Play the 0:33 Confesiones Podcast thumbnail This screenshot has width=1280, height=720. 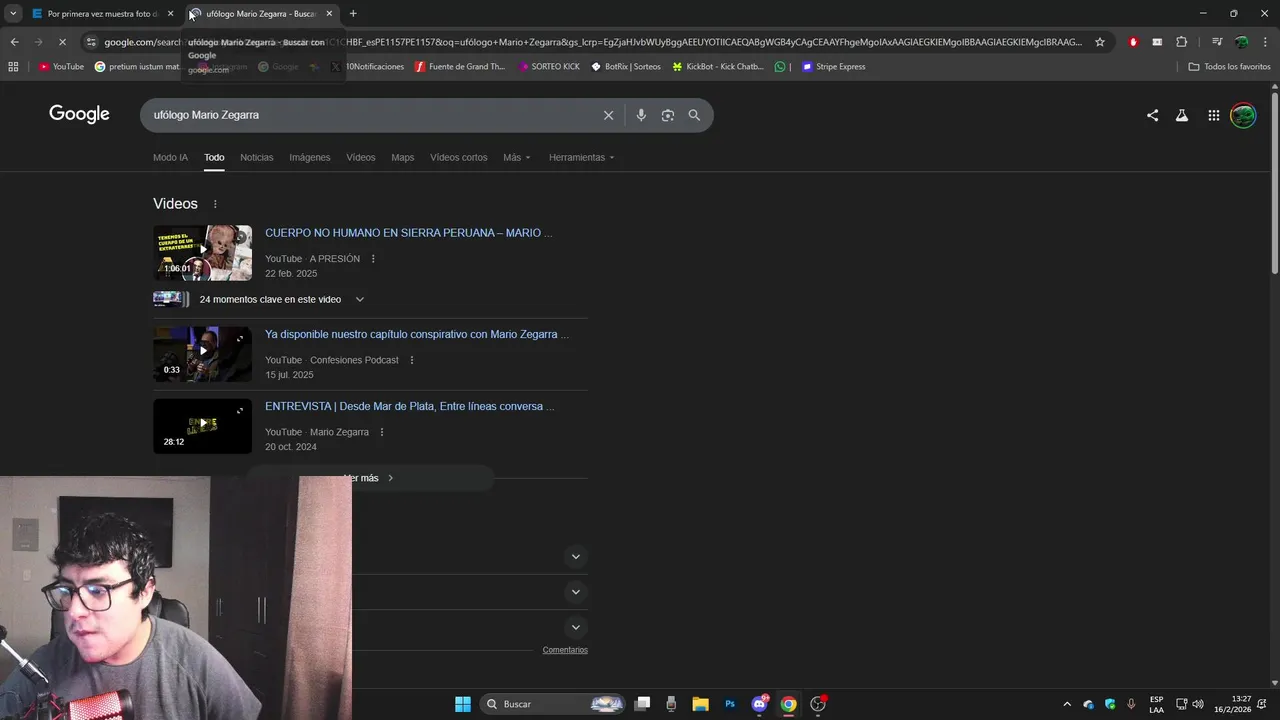coord(202,354)
